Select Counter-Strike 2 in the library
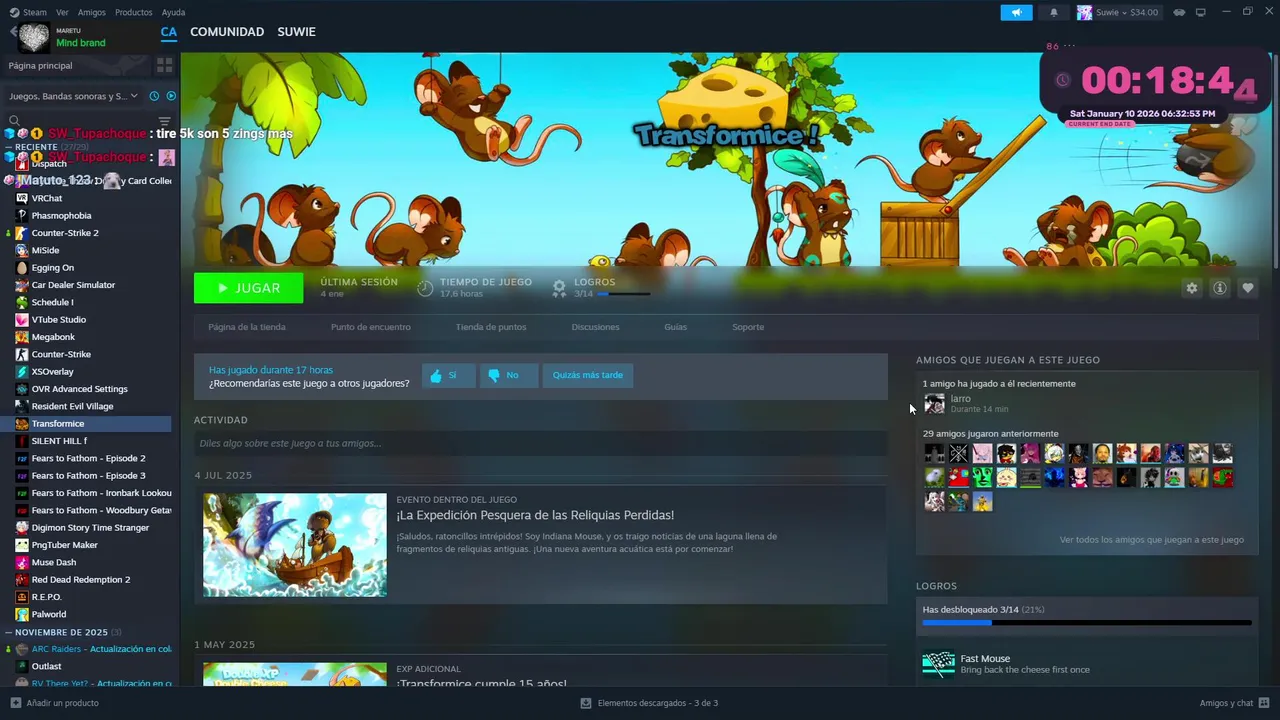 [65, 233]
